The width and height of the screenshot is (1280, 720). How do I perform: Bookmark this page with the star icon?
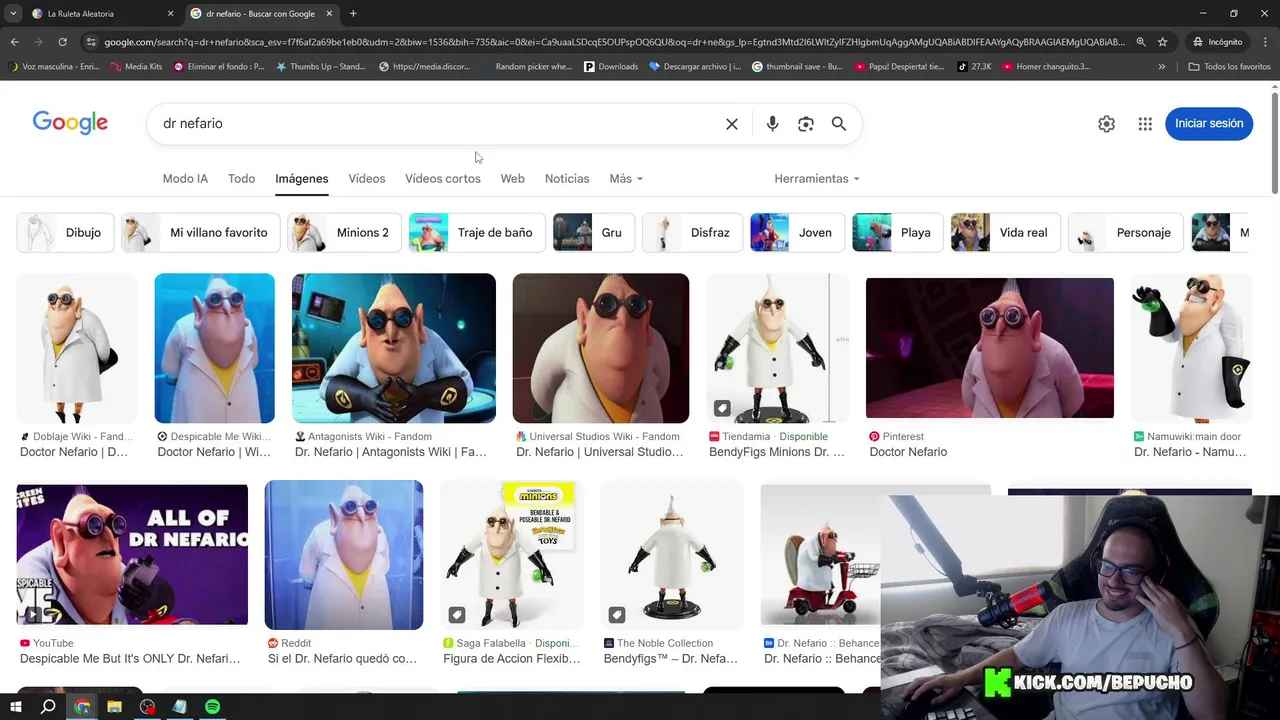tap(1162, 42)
